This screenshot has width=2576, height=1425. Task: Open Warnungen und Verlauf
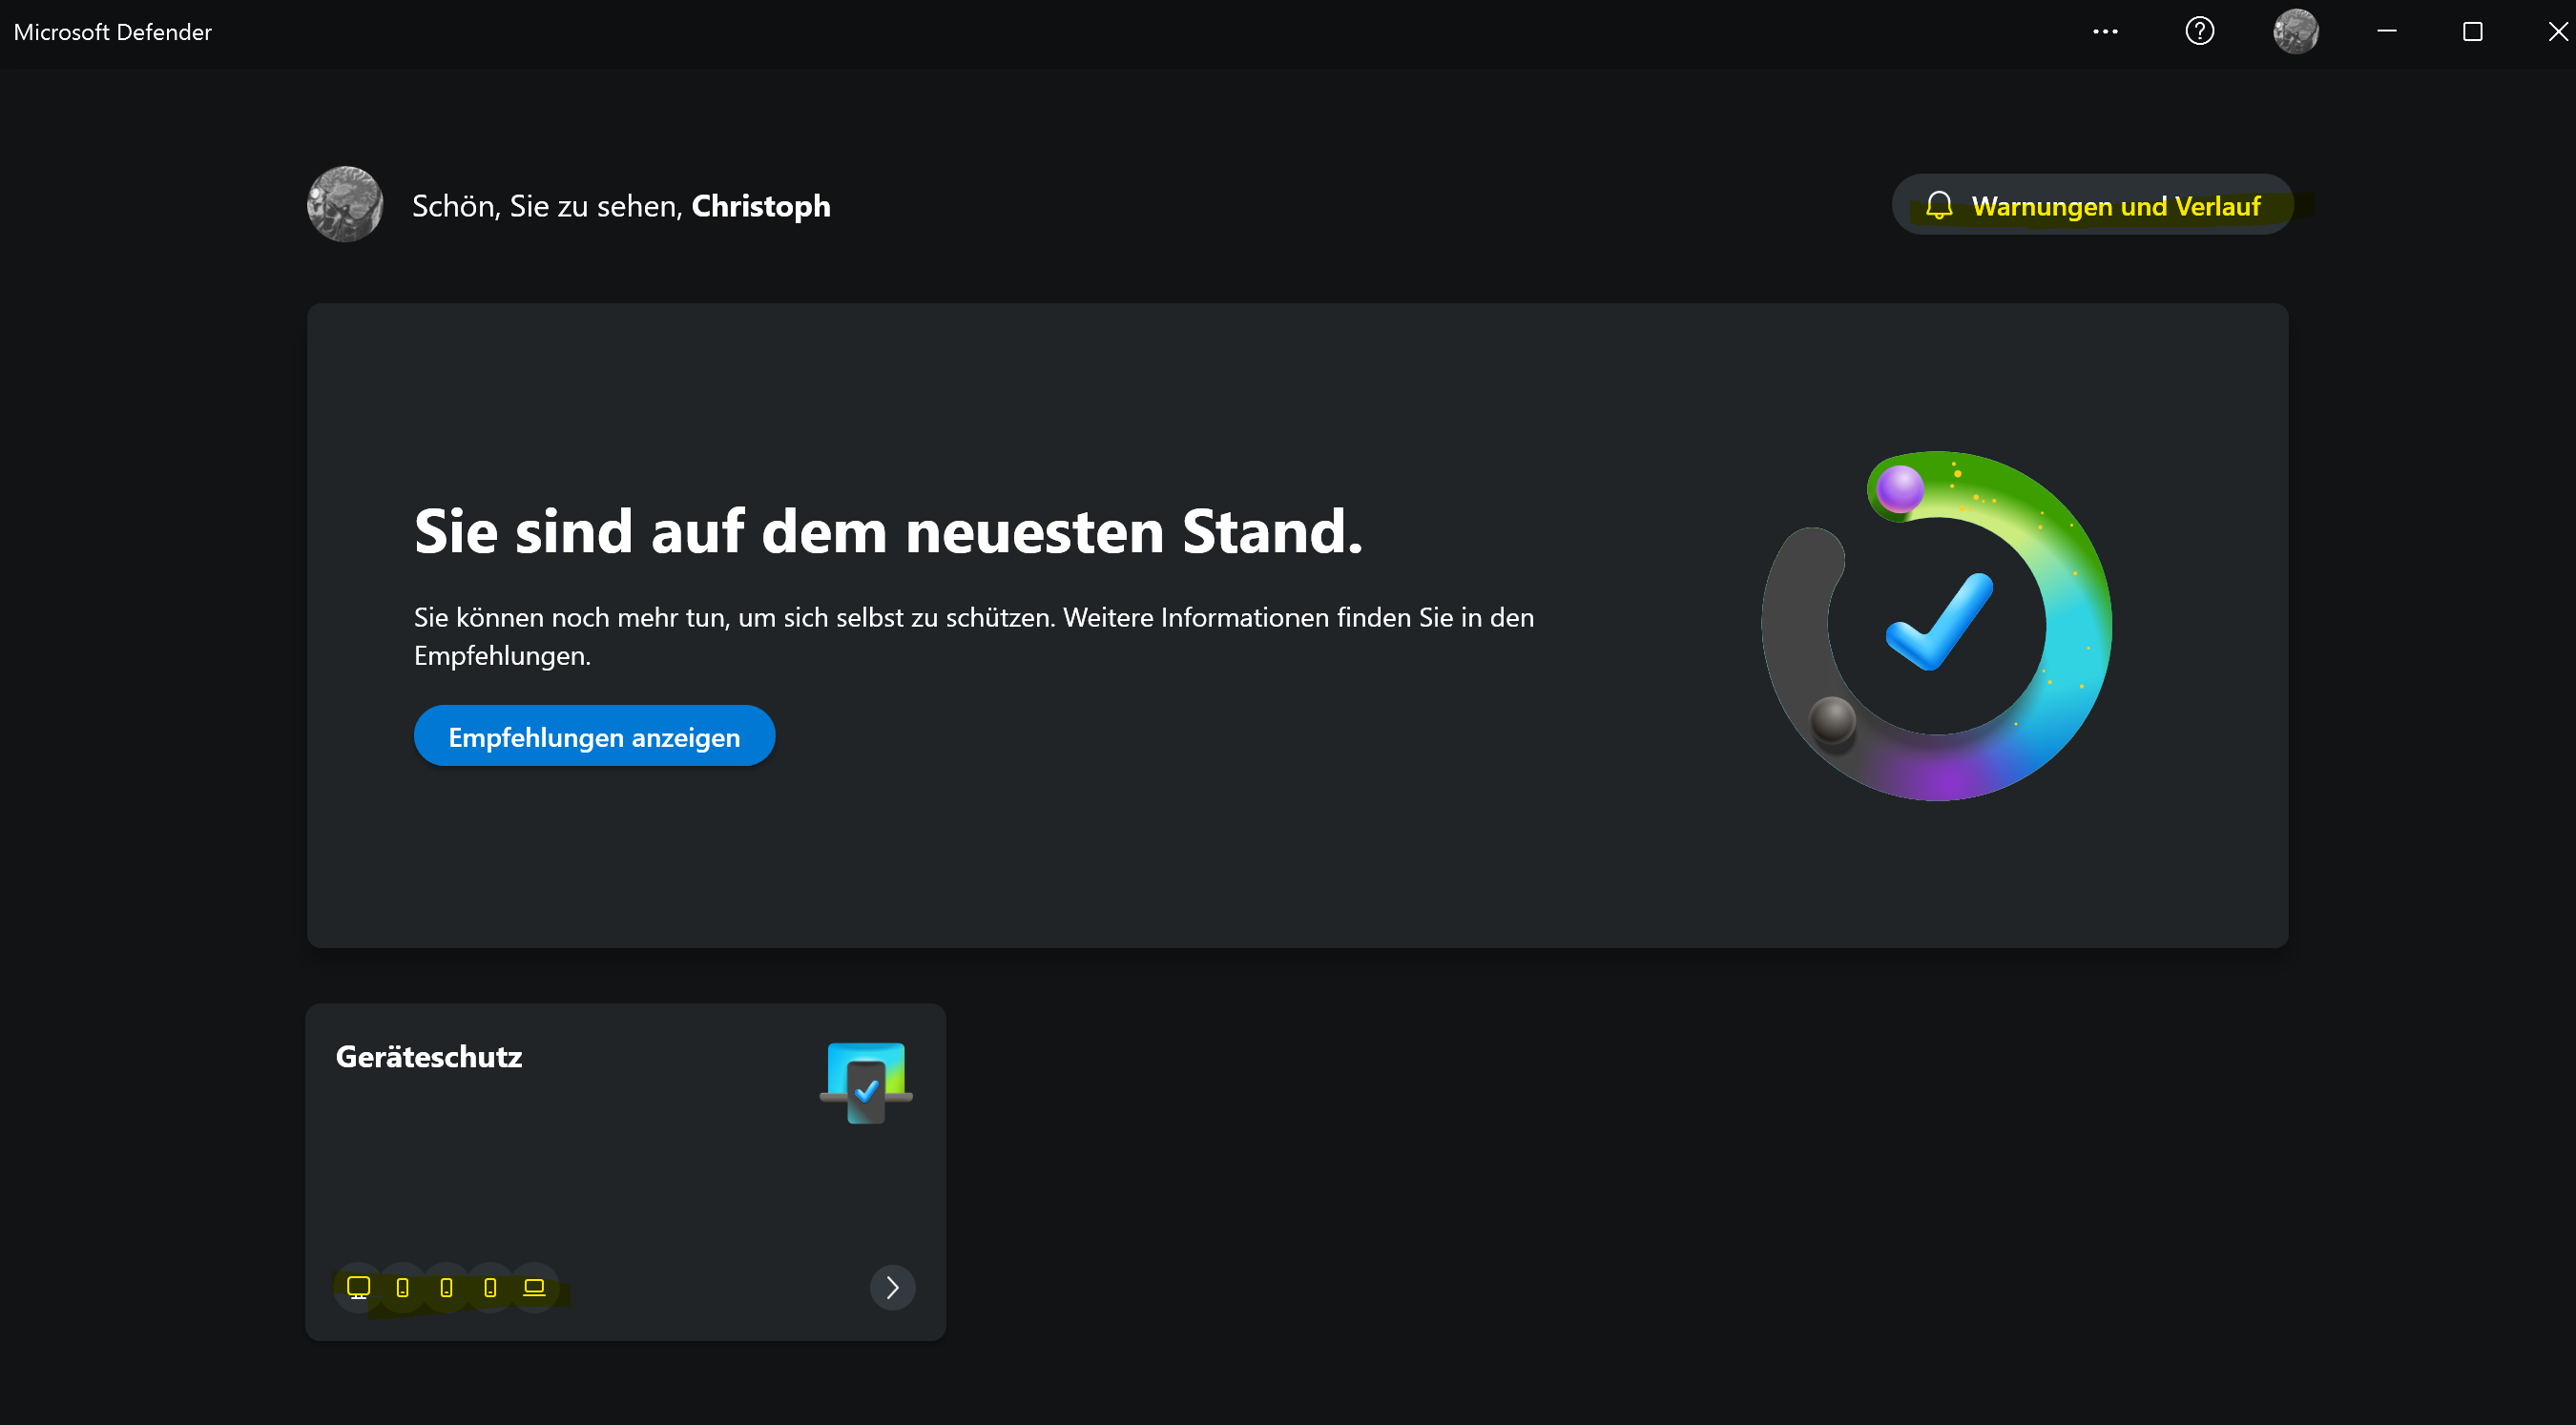[2092, 205]
